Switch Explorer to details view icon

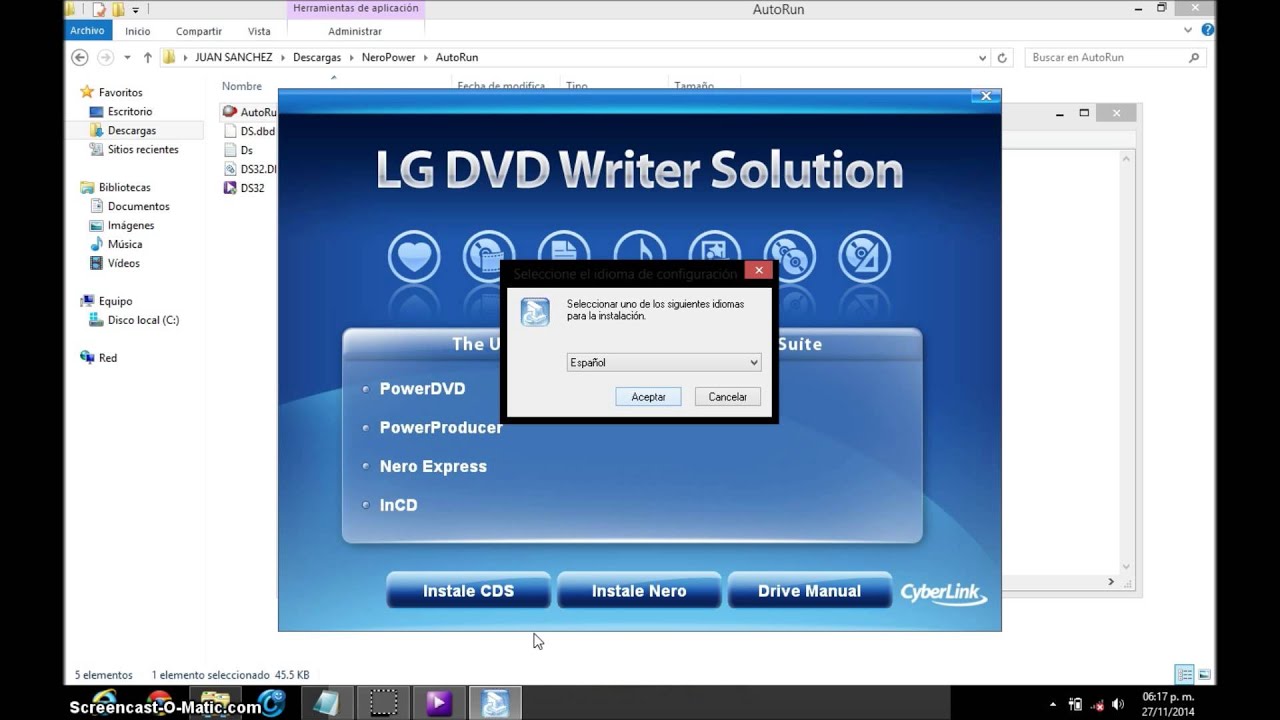(1185, 675)
